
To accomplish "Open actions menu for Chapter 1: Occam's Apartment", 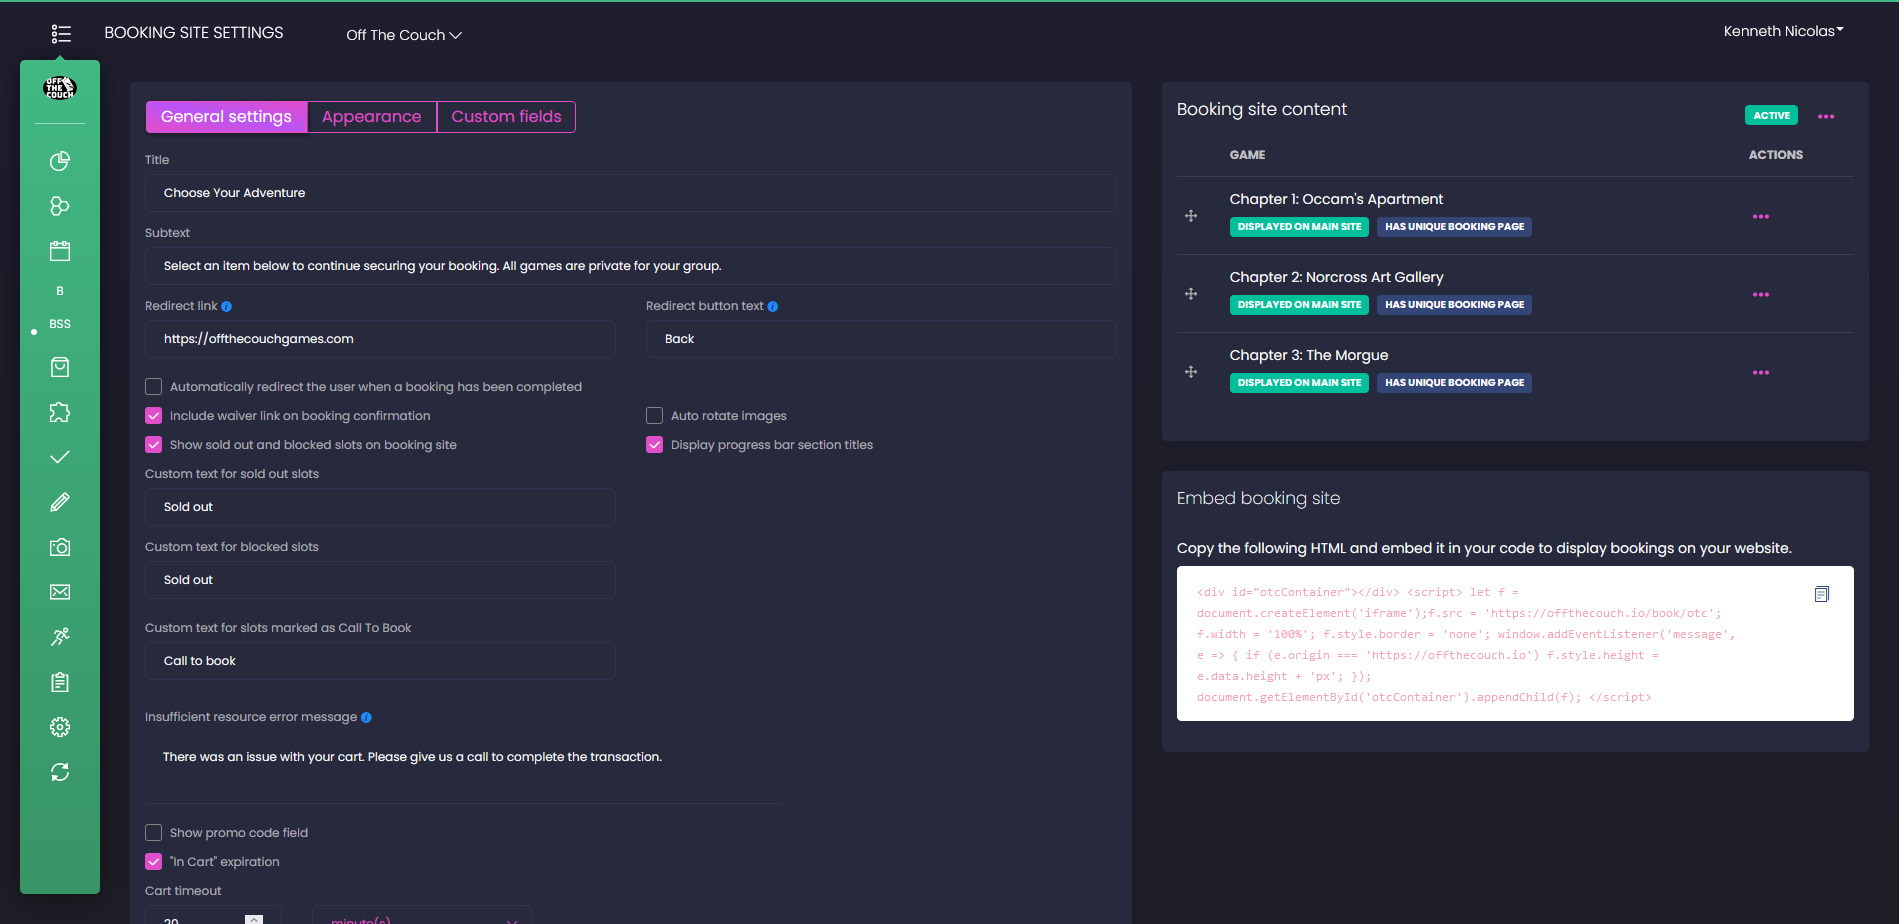I will pyautogui.click(x=1761, y=217).
